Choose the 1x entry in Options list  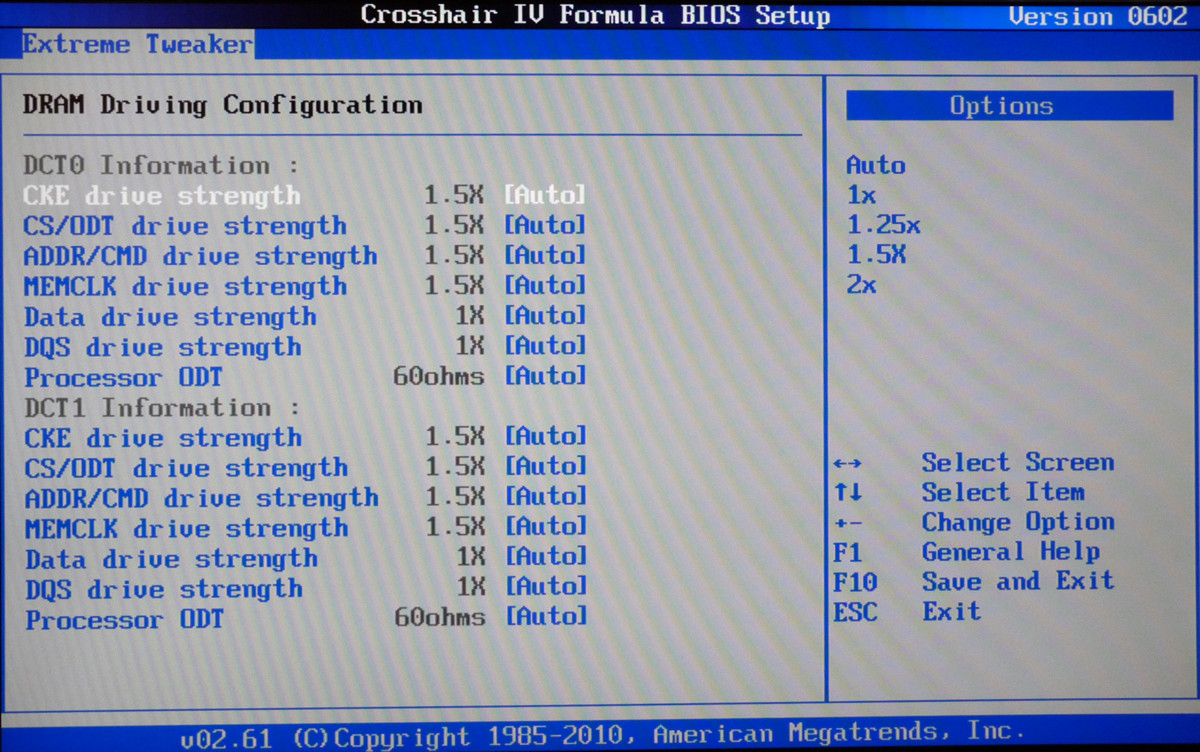point(861,195)
